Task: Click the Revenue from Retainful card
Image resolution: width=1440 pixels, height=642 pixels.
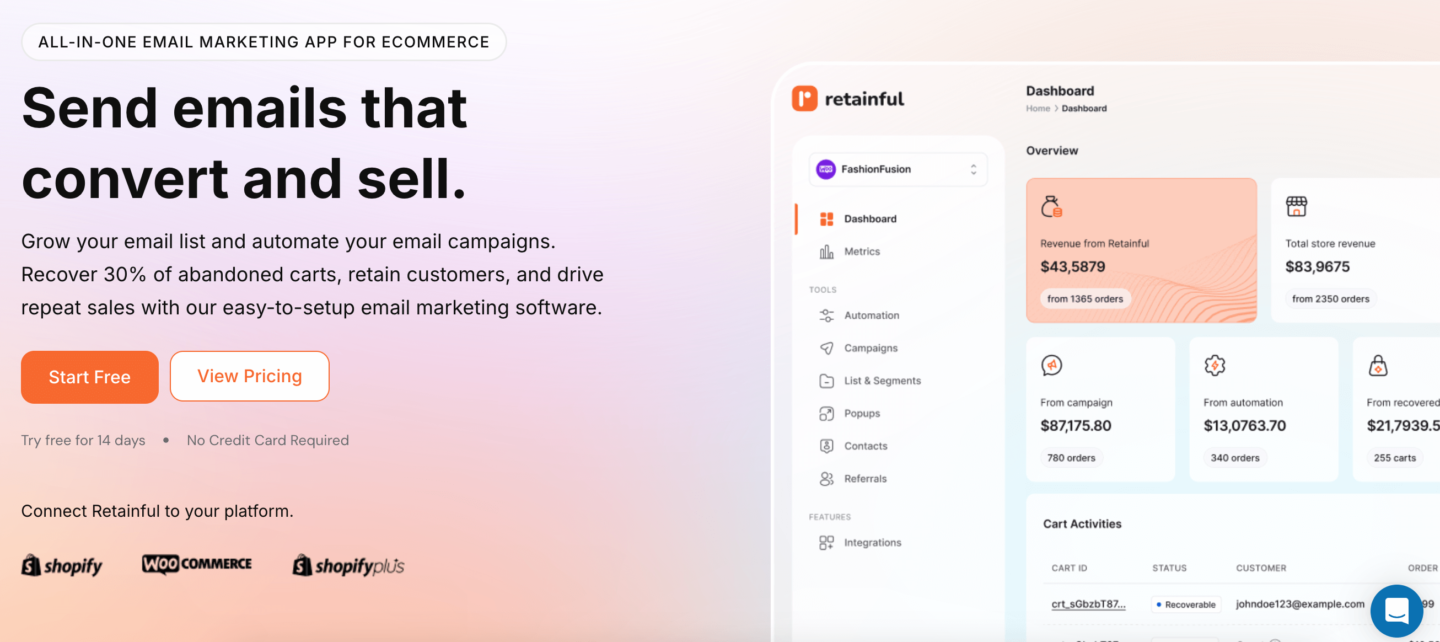Action: (1141, 250)
